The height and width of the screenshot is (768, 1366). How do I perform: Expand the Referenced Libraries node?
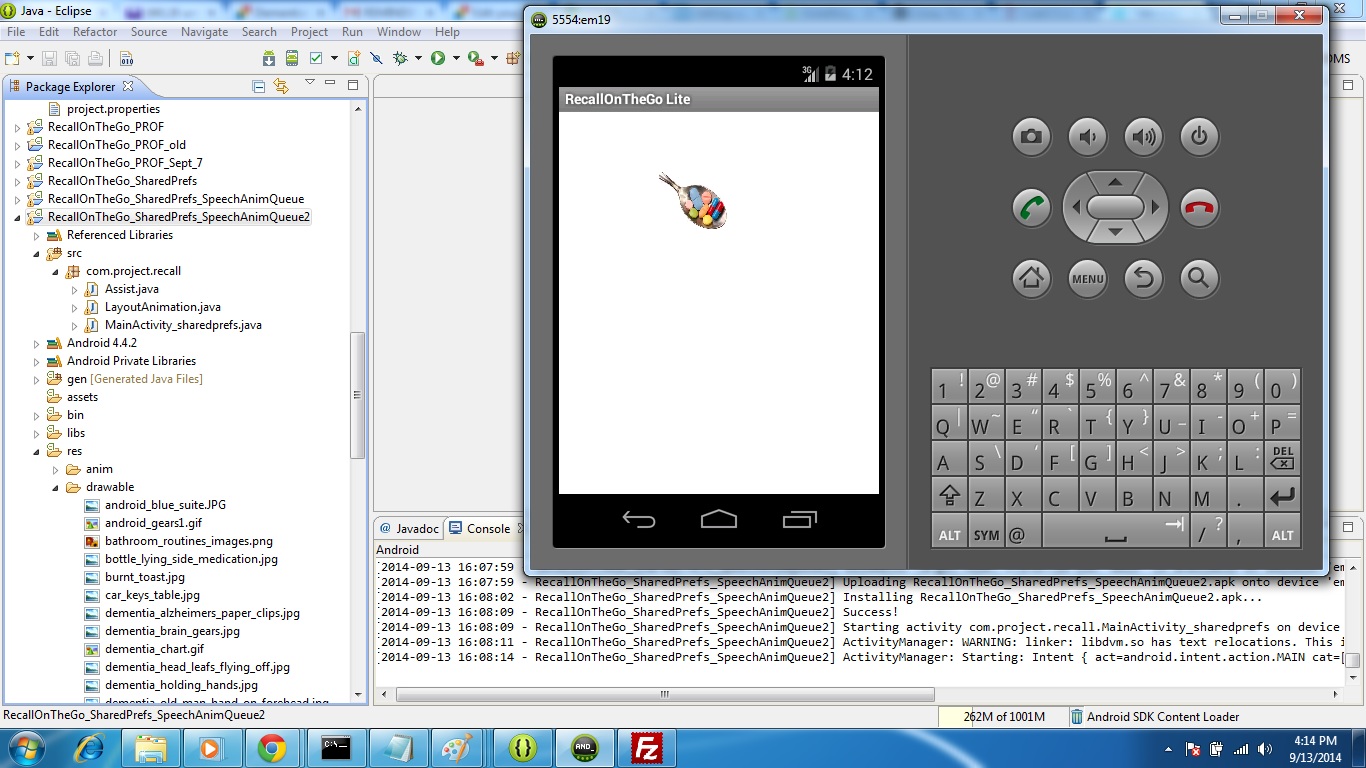coord(36,235)
